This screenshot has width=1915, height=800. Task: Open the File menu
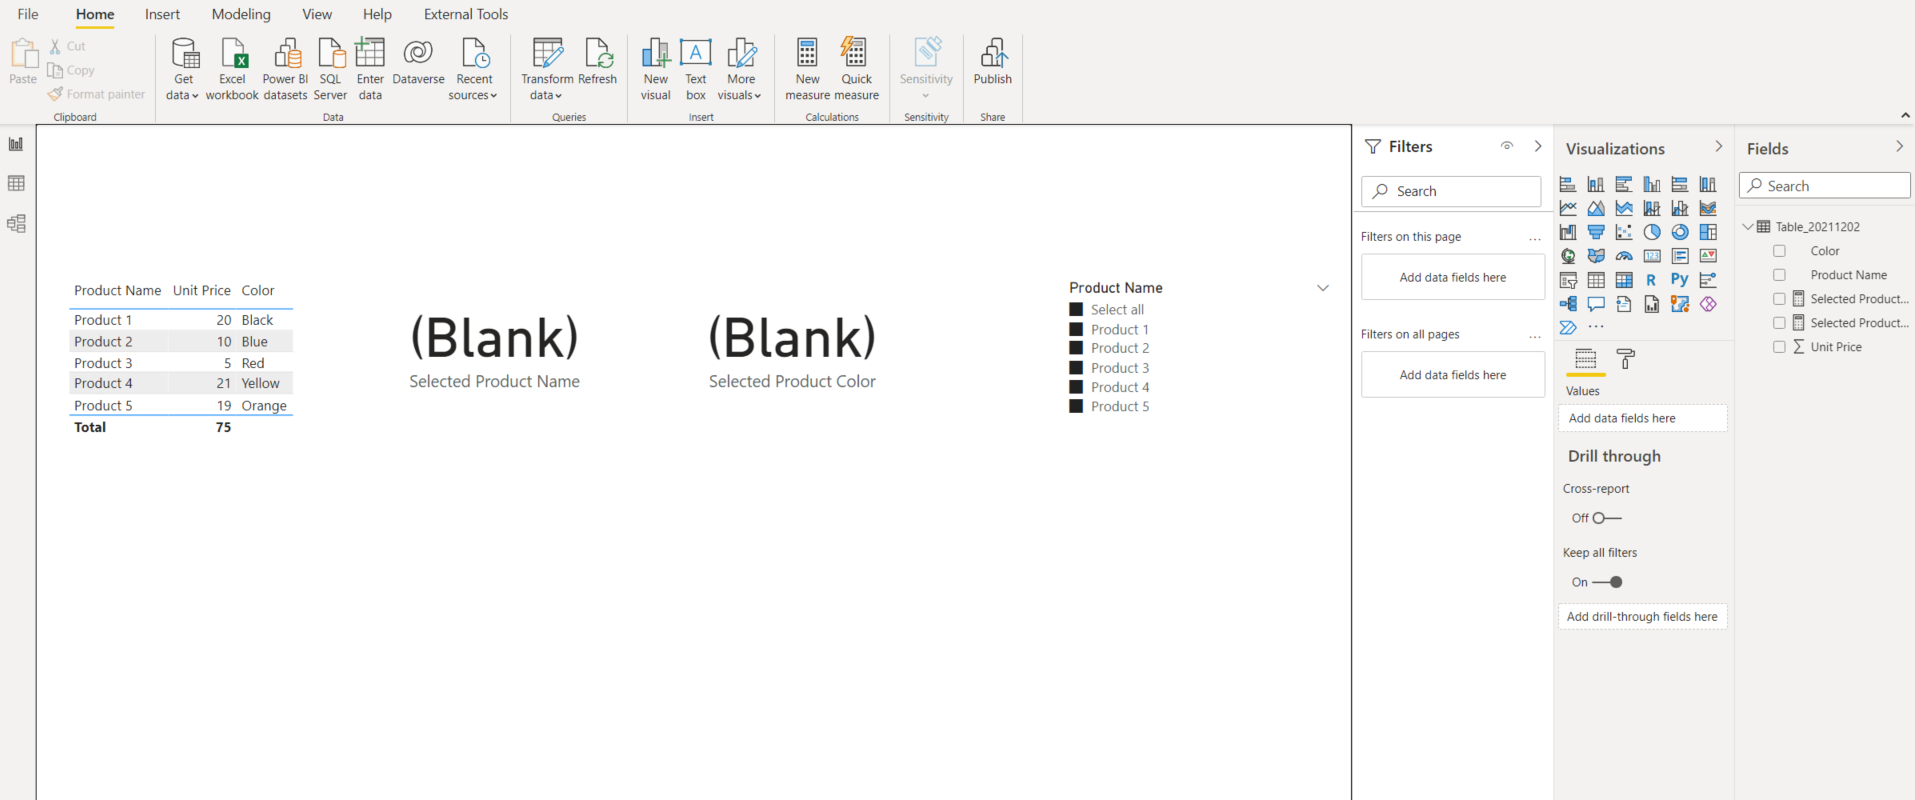pos(28,14)
